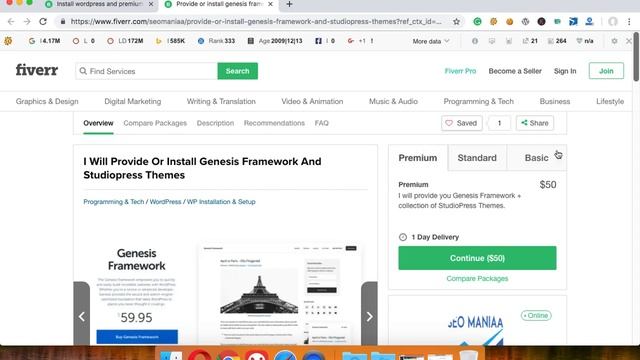Open Writing & Translation category

pyautogui.click(x=221, y=101)
